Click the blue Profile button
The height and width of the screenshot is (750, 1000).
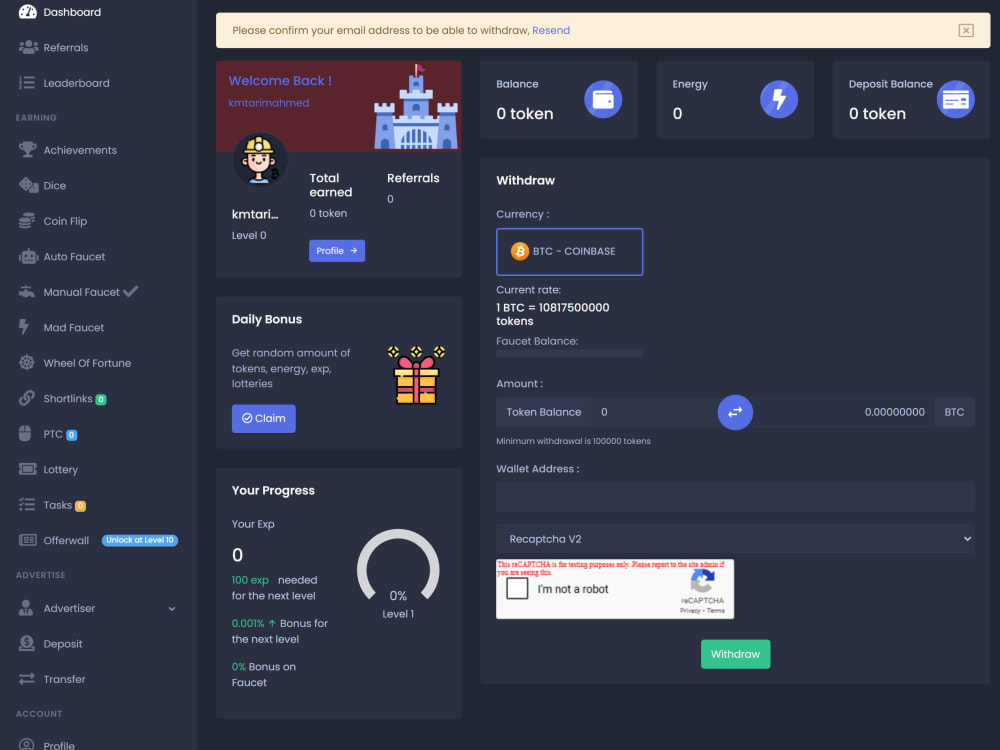(337, 251)
